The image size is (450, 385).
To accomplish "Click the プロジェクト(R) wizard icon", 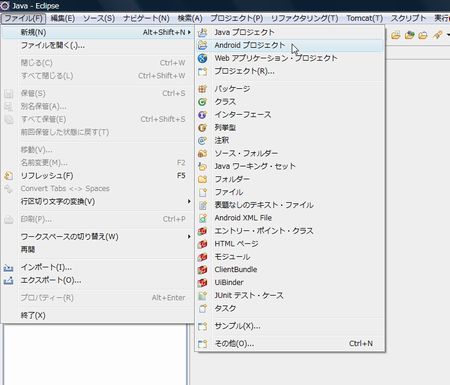I will pyautogui.click(x=202, y=71).
